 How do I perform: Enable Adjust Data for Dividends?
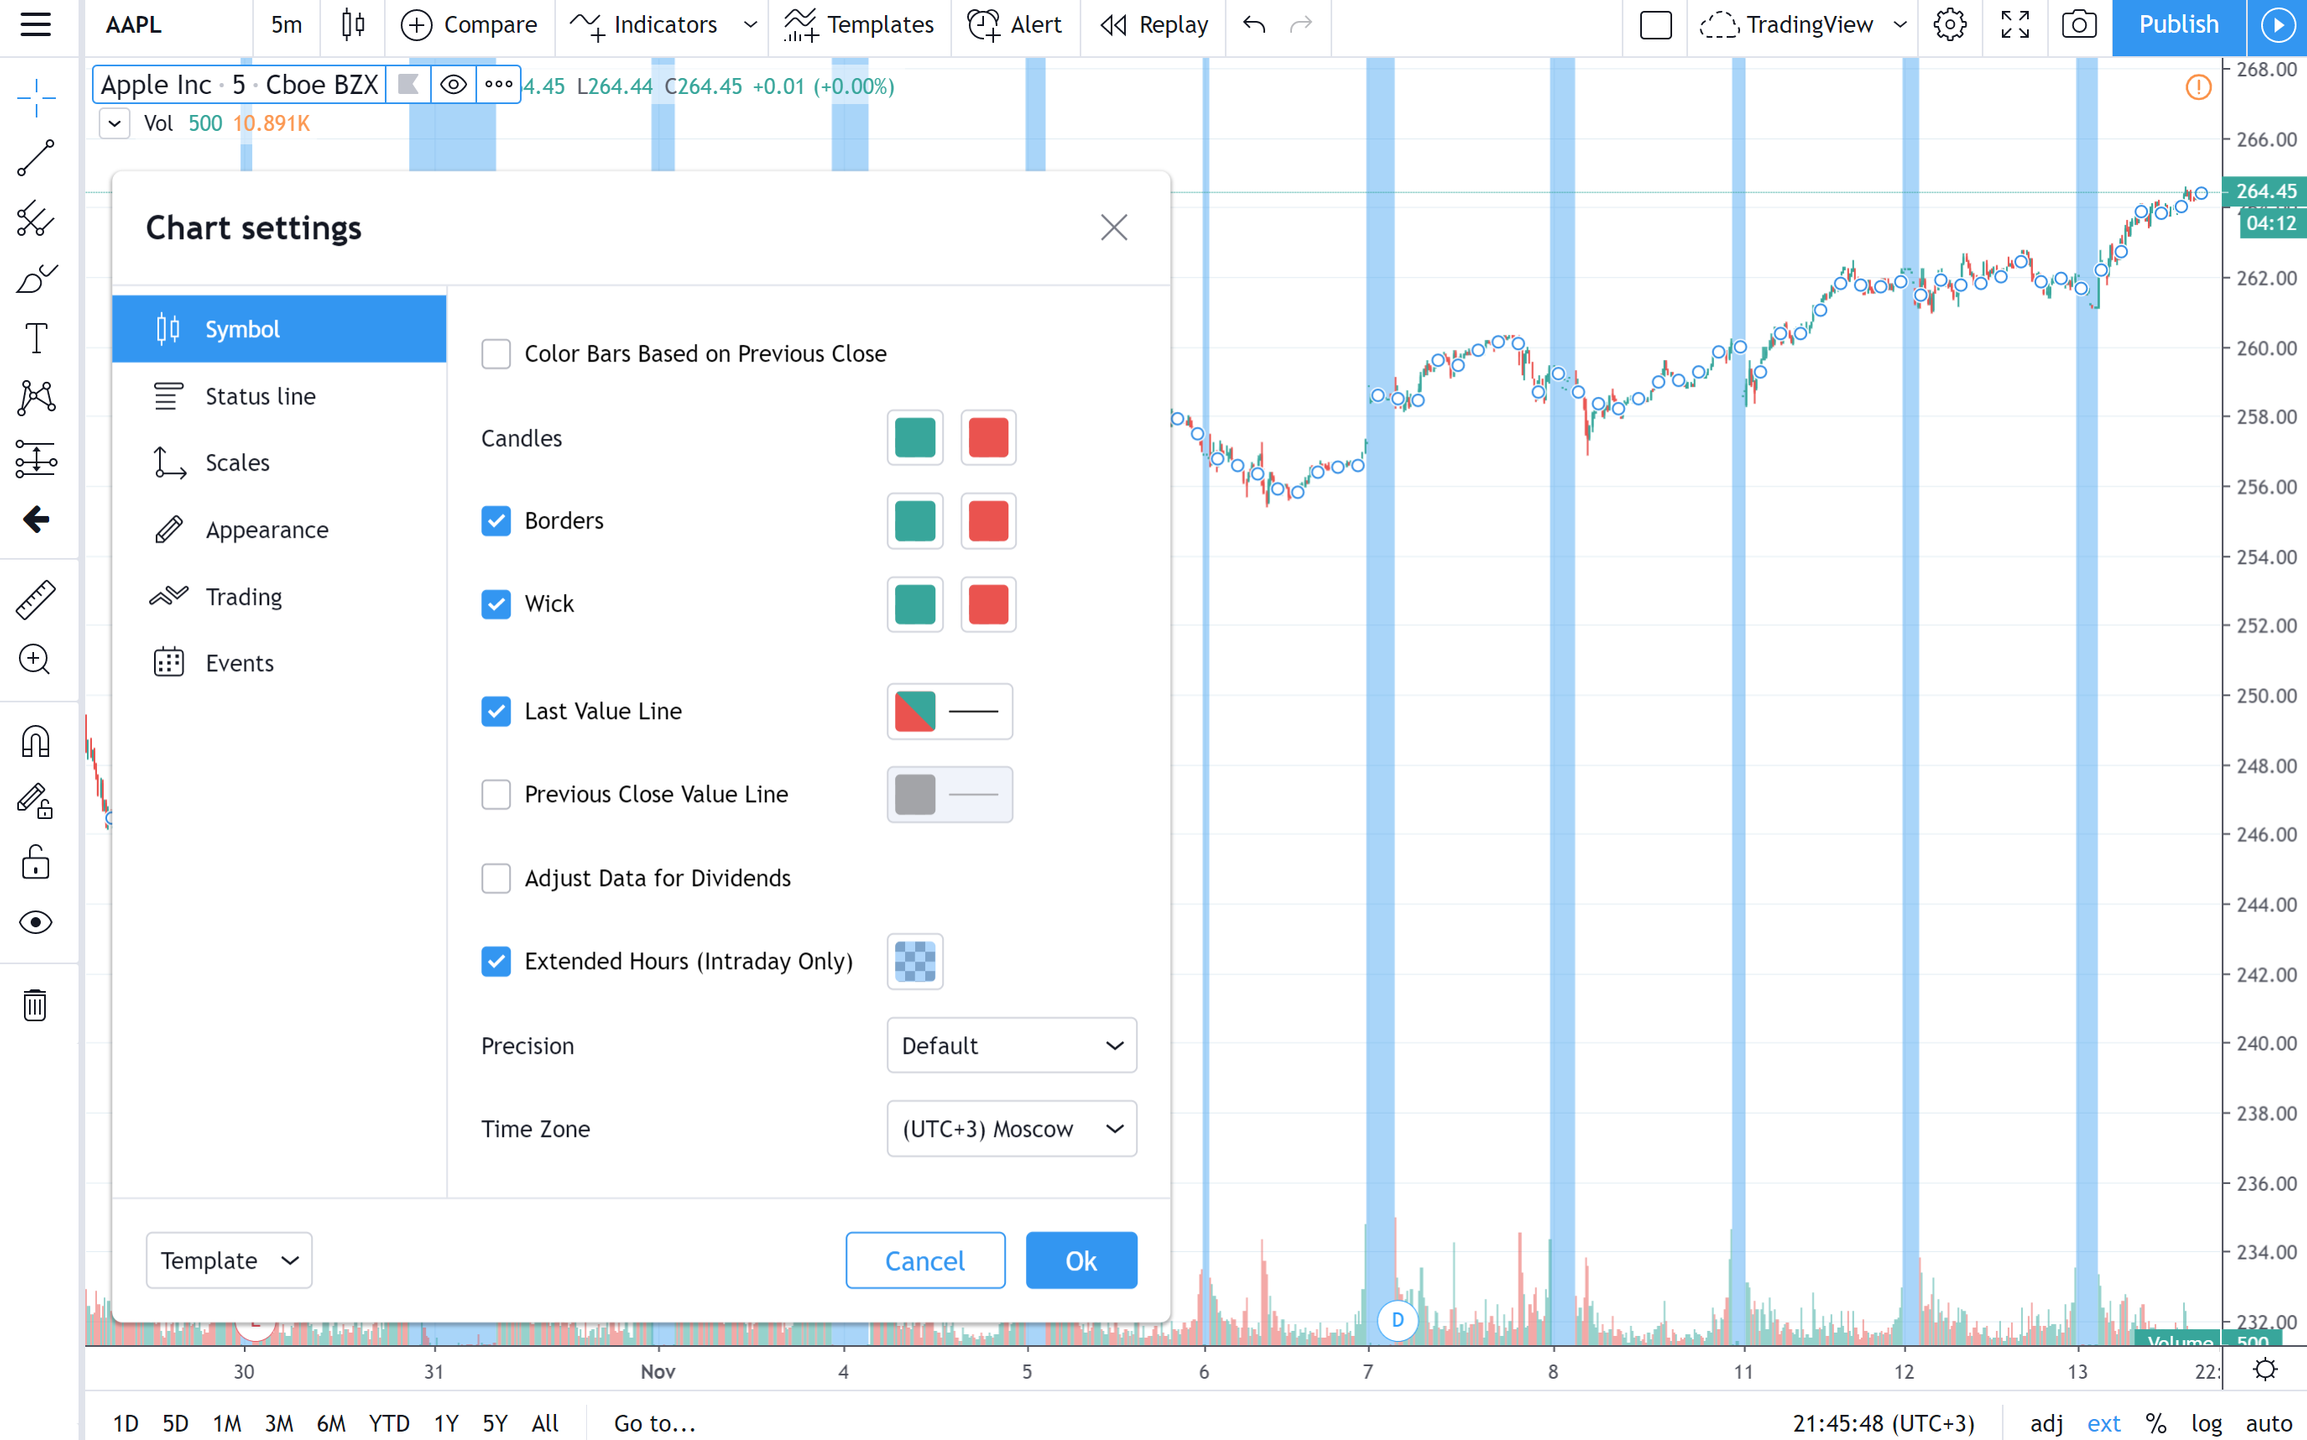496,878
